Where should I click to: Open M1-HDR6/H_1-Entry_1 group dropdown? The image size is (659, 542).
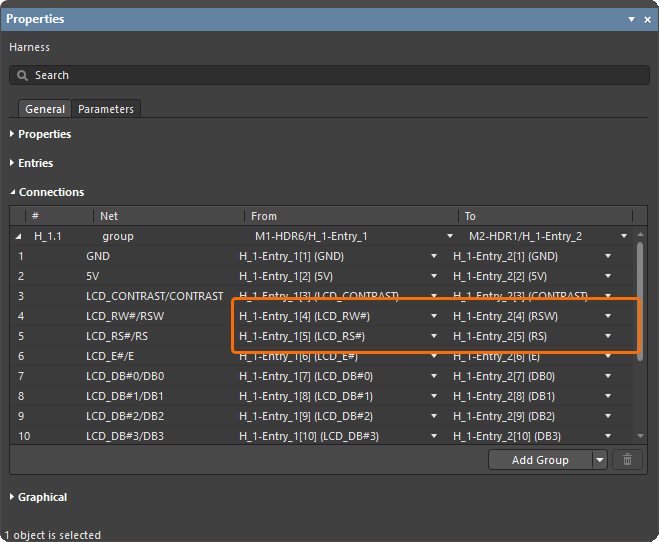(450, 236)
